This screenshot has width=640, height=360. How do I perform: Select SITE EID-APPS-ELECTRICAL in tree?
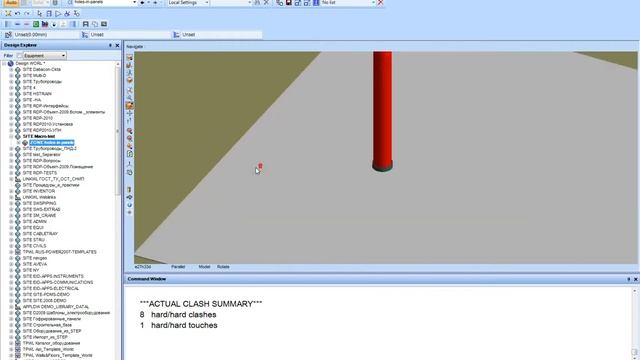coord(51,289)
